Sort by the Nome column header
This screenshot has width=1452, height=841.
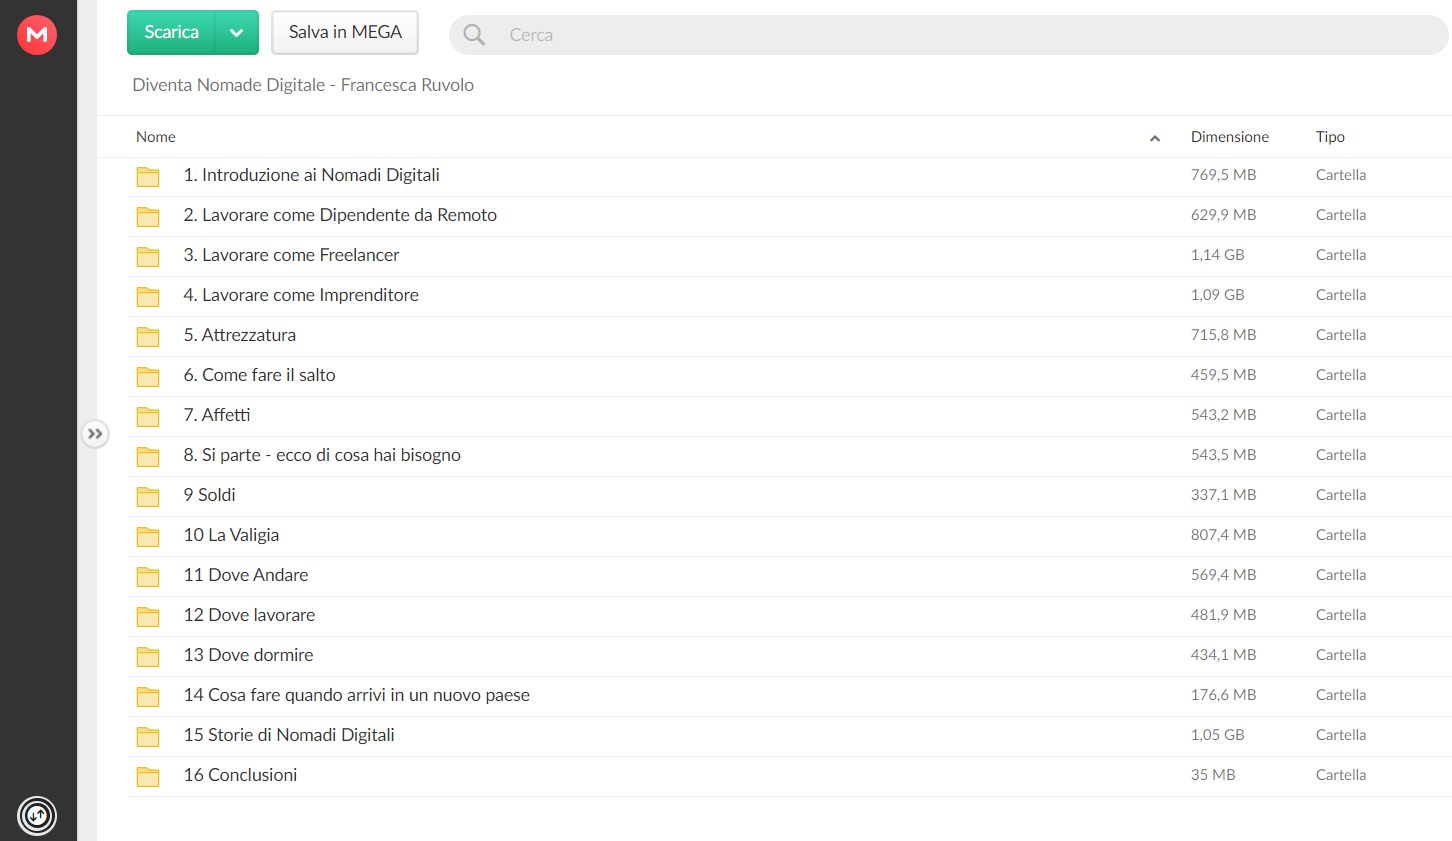coord(156,137)
